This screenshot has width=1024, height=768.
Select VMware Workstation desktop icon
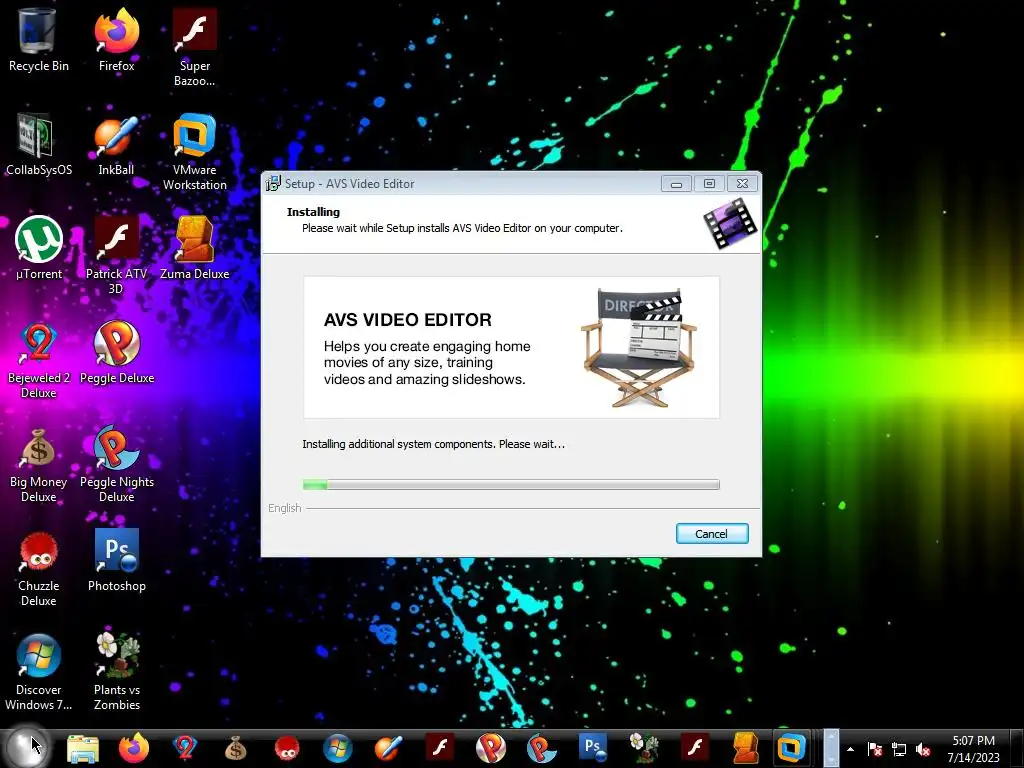[x=195, y=152]
